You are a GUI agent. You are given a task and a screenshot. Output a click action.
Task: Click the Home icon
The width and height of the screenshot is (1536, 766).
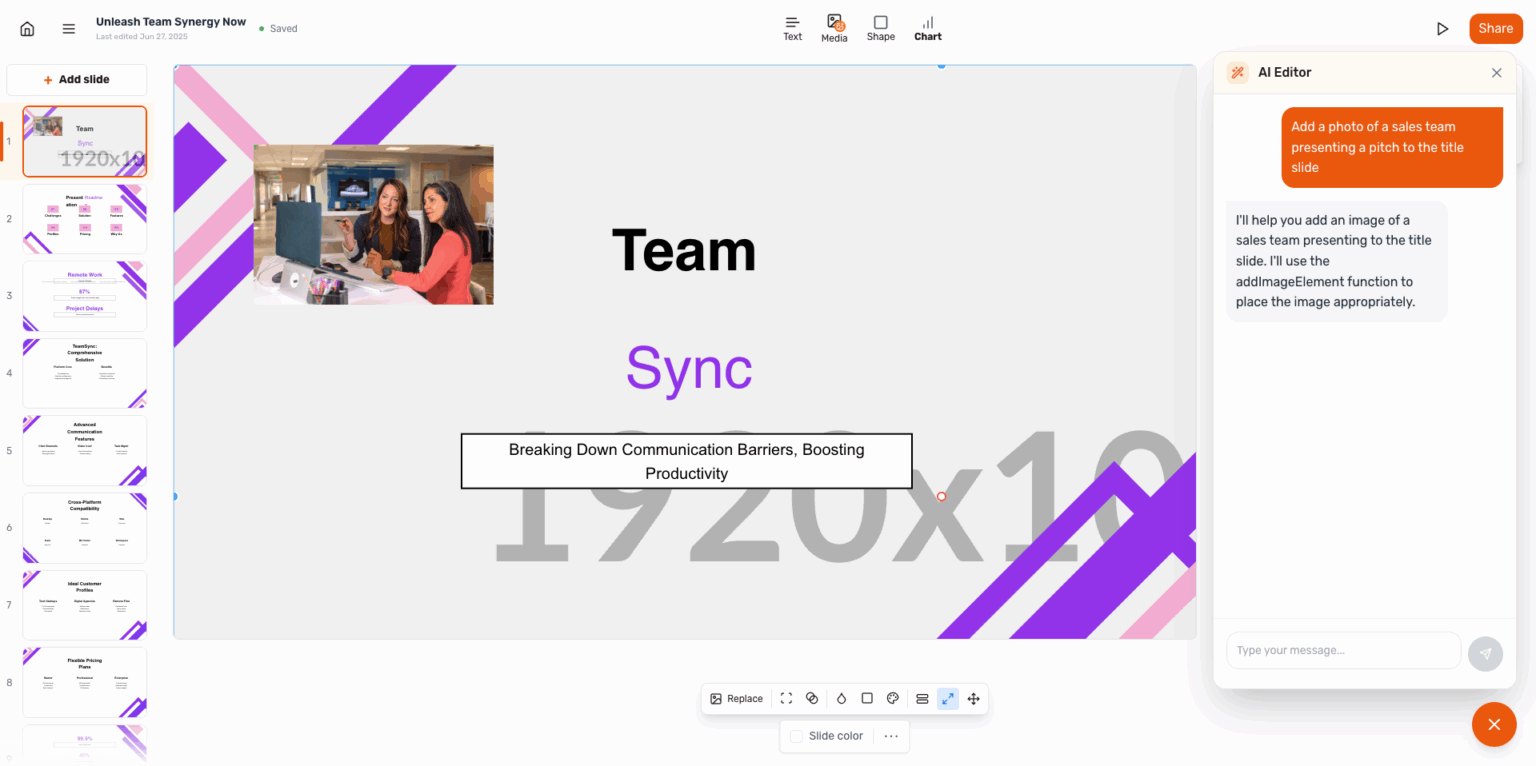[x=27, y=28]
